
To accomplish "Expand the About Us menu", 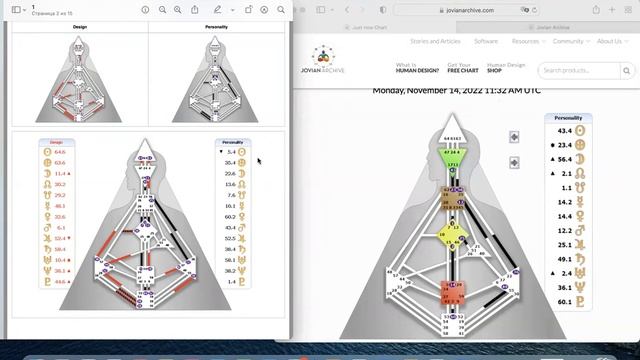I will [x=612, y=41].
